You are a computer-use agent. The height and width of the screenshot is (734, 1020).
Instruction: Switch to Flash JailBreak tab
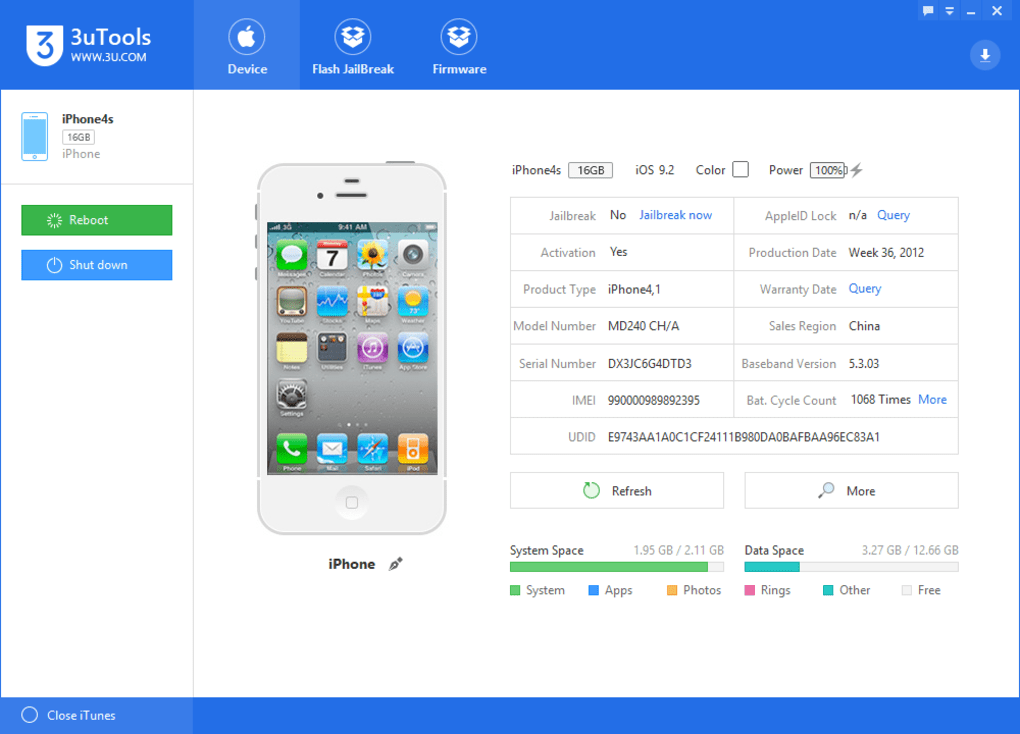(x=353, y=46)
